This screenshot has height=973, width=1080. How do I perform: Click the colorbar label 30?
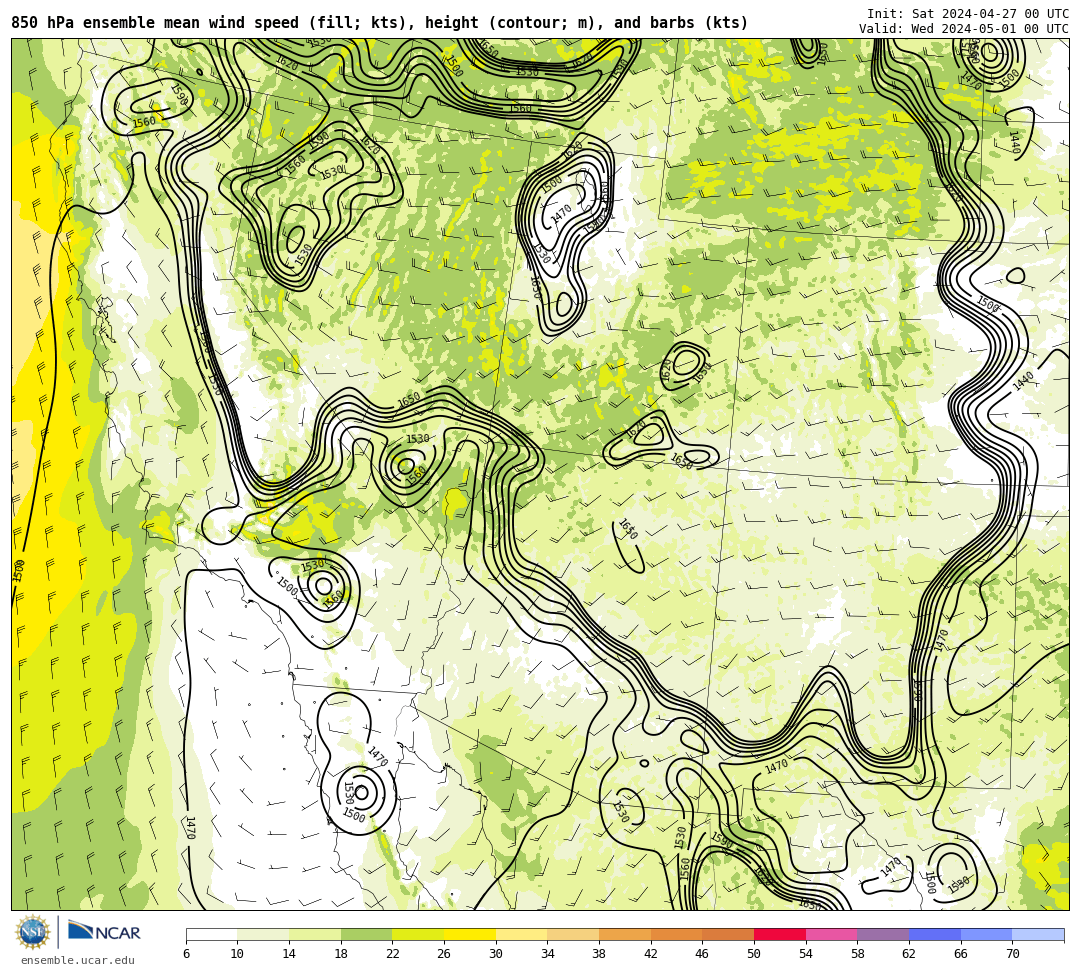[x=496, y=954]
